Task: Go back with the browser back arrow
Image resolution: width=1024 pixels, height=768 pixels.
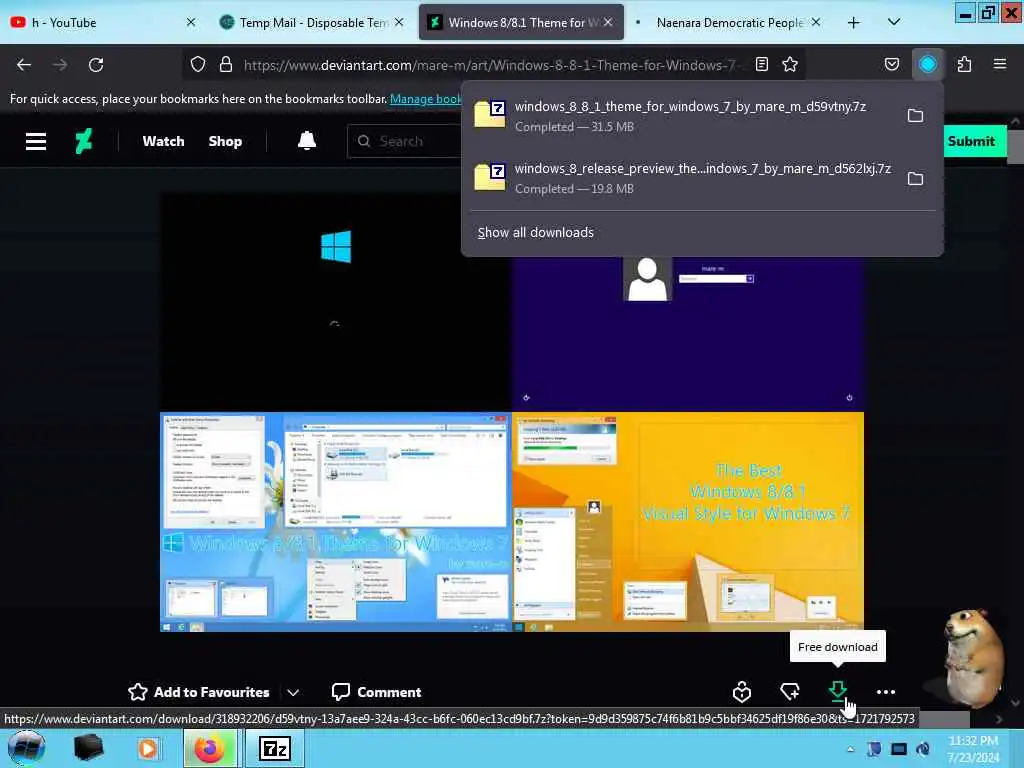Action: point(24,65)
